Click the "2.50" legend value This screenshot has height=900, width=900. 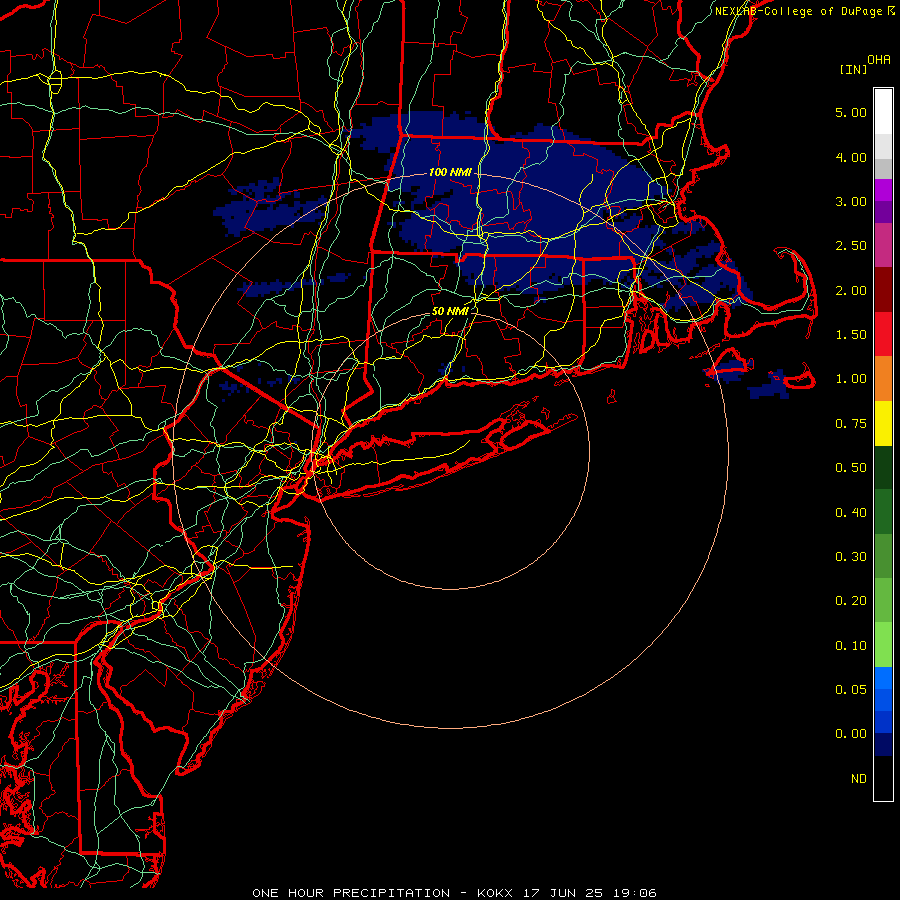pos(851,246)
